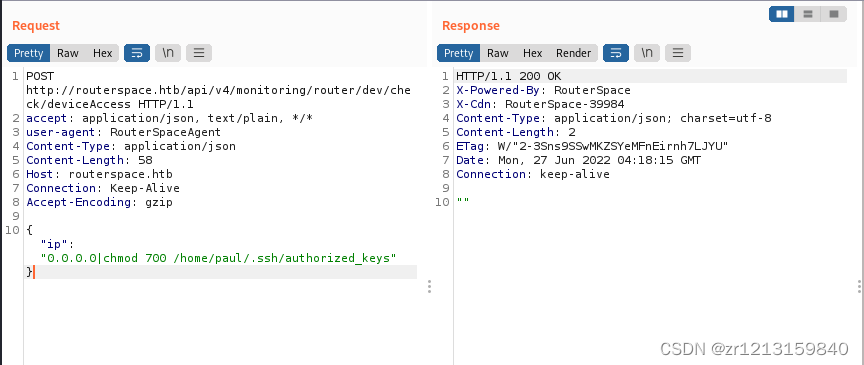This screenshot has width=864, height=365.
Task: Open the Response panel hamburger menu
Action: point(678,53)
